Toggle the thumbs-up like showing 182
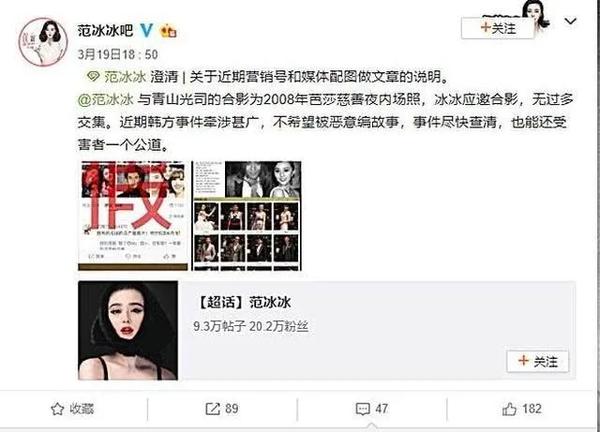 click(522, 409)
